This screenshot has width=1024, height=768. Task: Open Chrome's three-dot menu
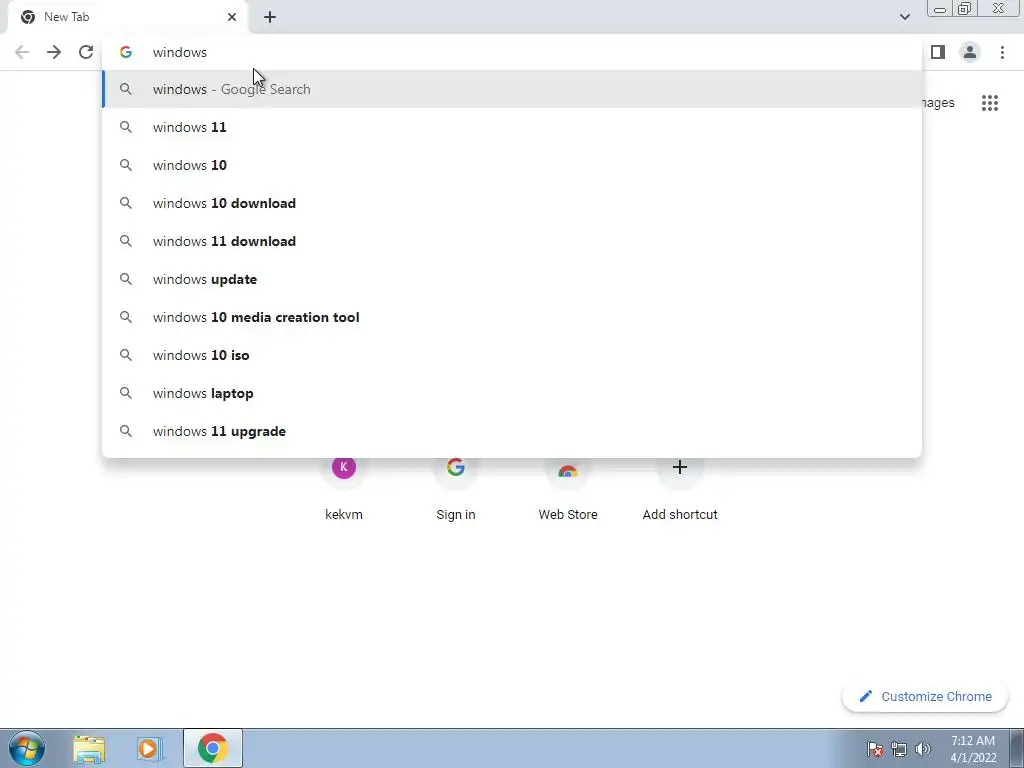[x=1002, y=52]
